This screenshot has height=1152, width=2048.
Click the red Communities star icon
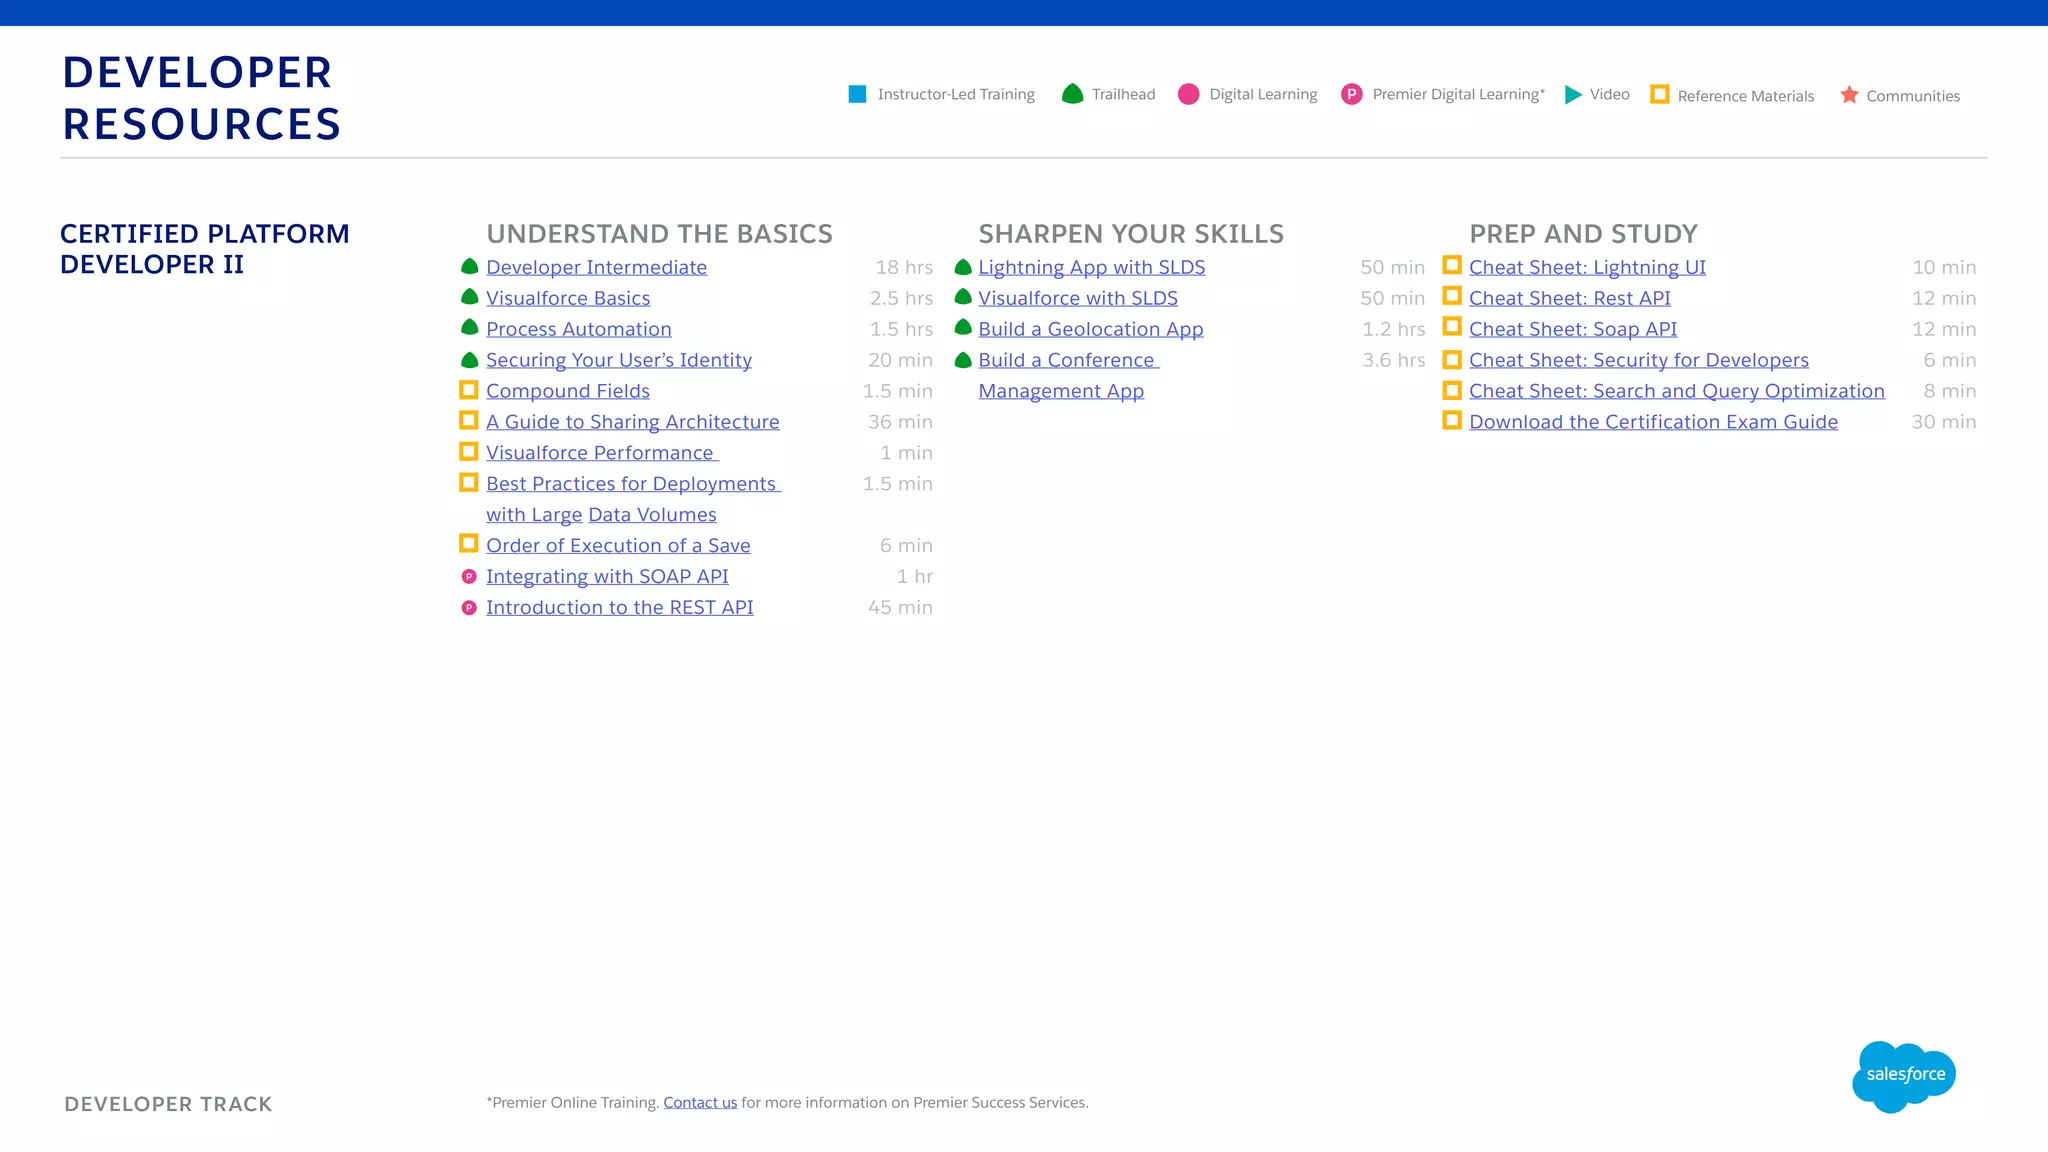[1849, 94]
